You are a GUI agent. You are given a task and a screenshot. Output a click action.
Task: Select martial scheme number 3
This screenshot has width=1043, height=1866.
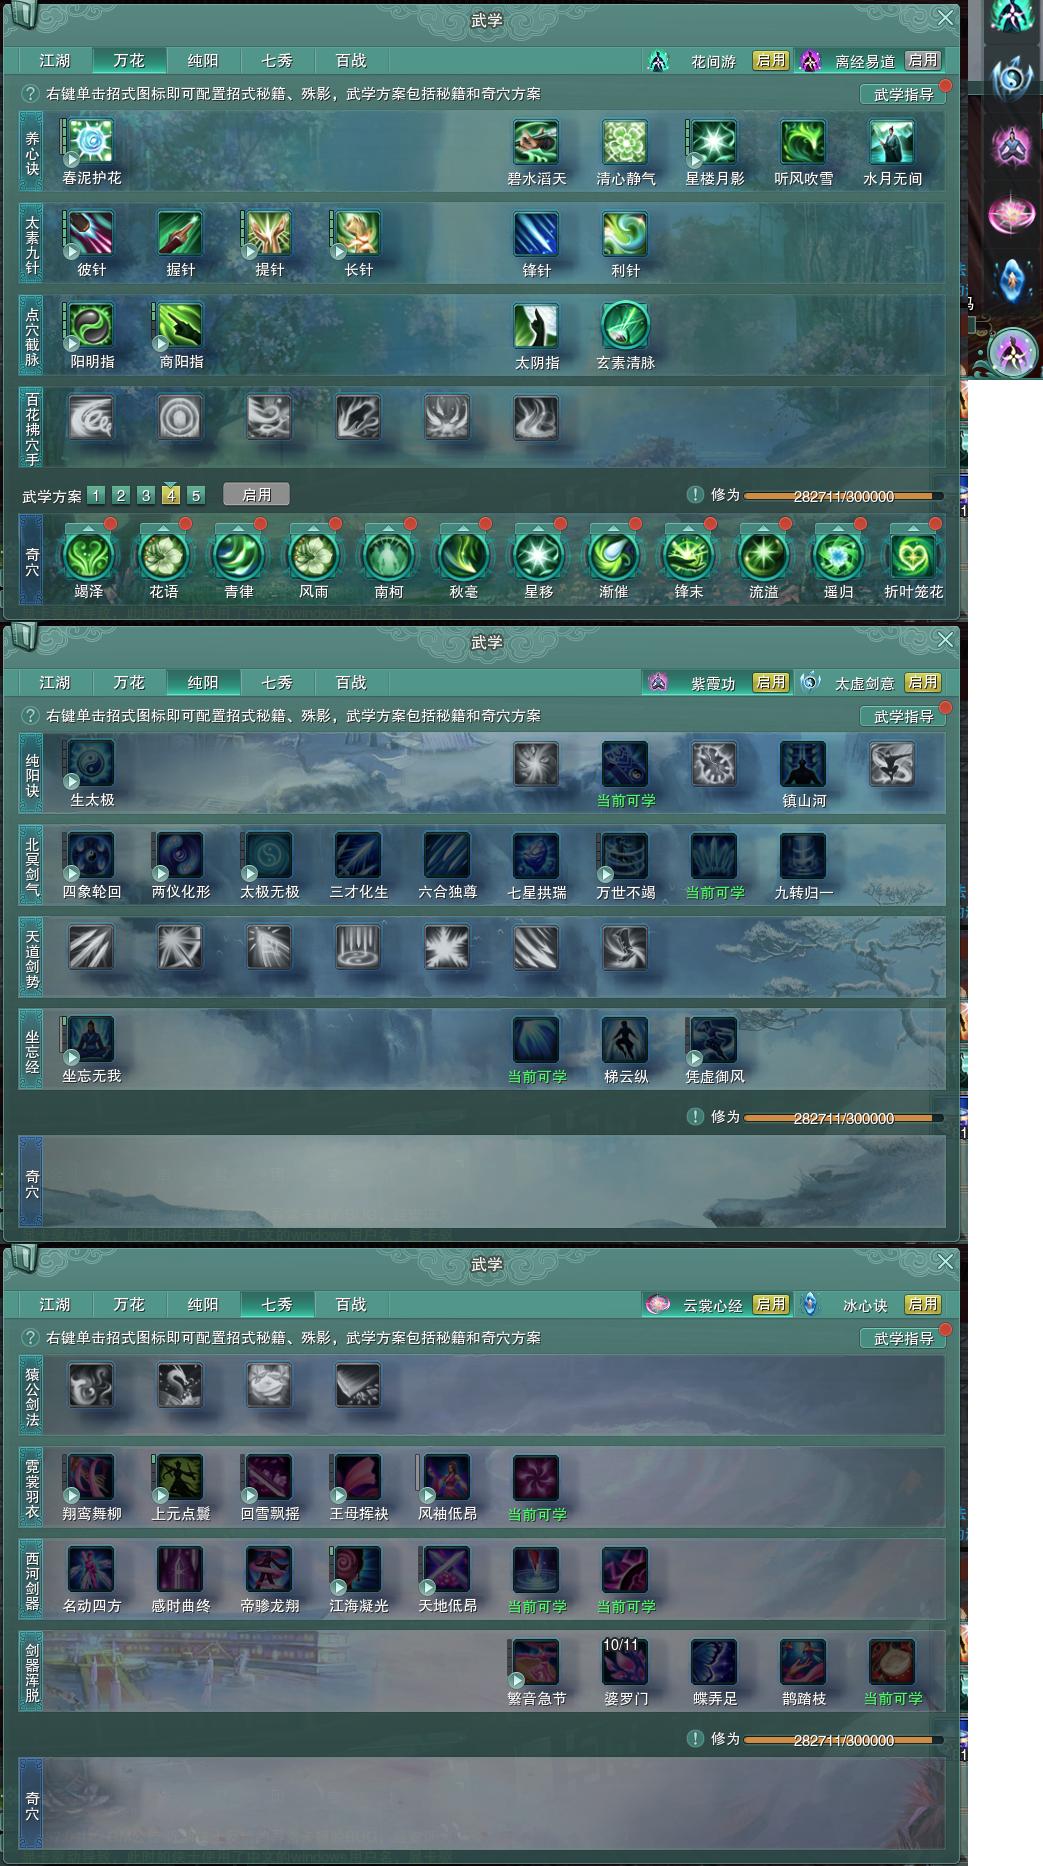pos(146,495)
